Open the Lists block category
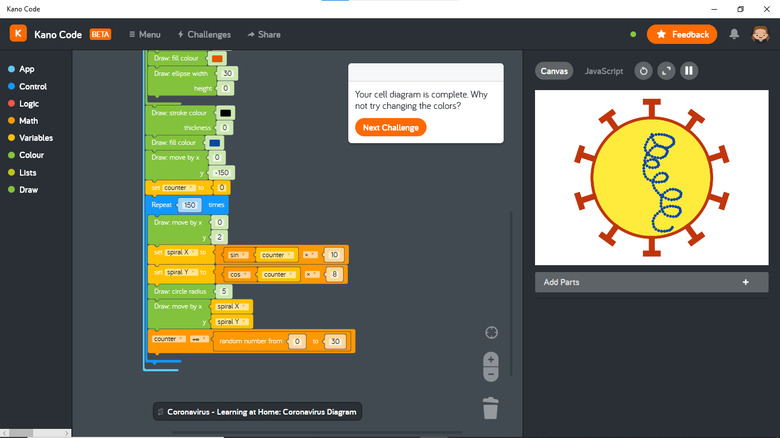Screen dimensions: 780x438 click(22, 172)
